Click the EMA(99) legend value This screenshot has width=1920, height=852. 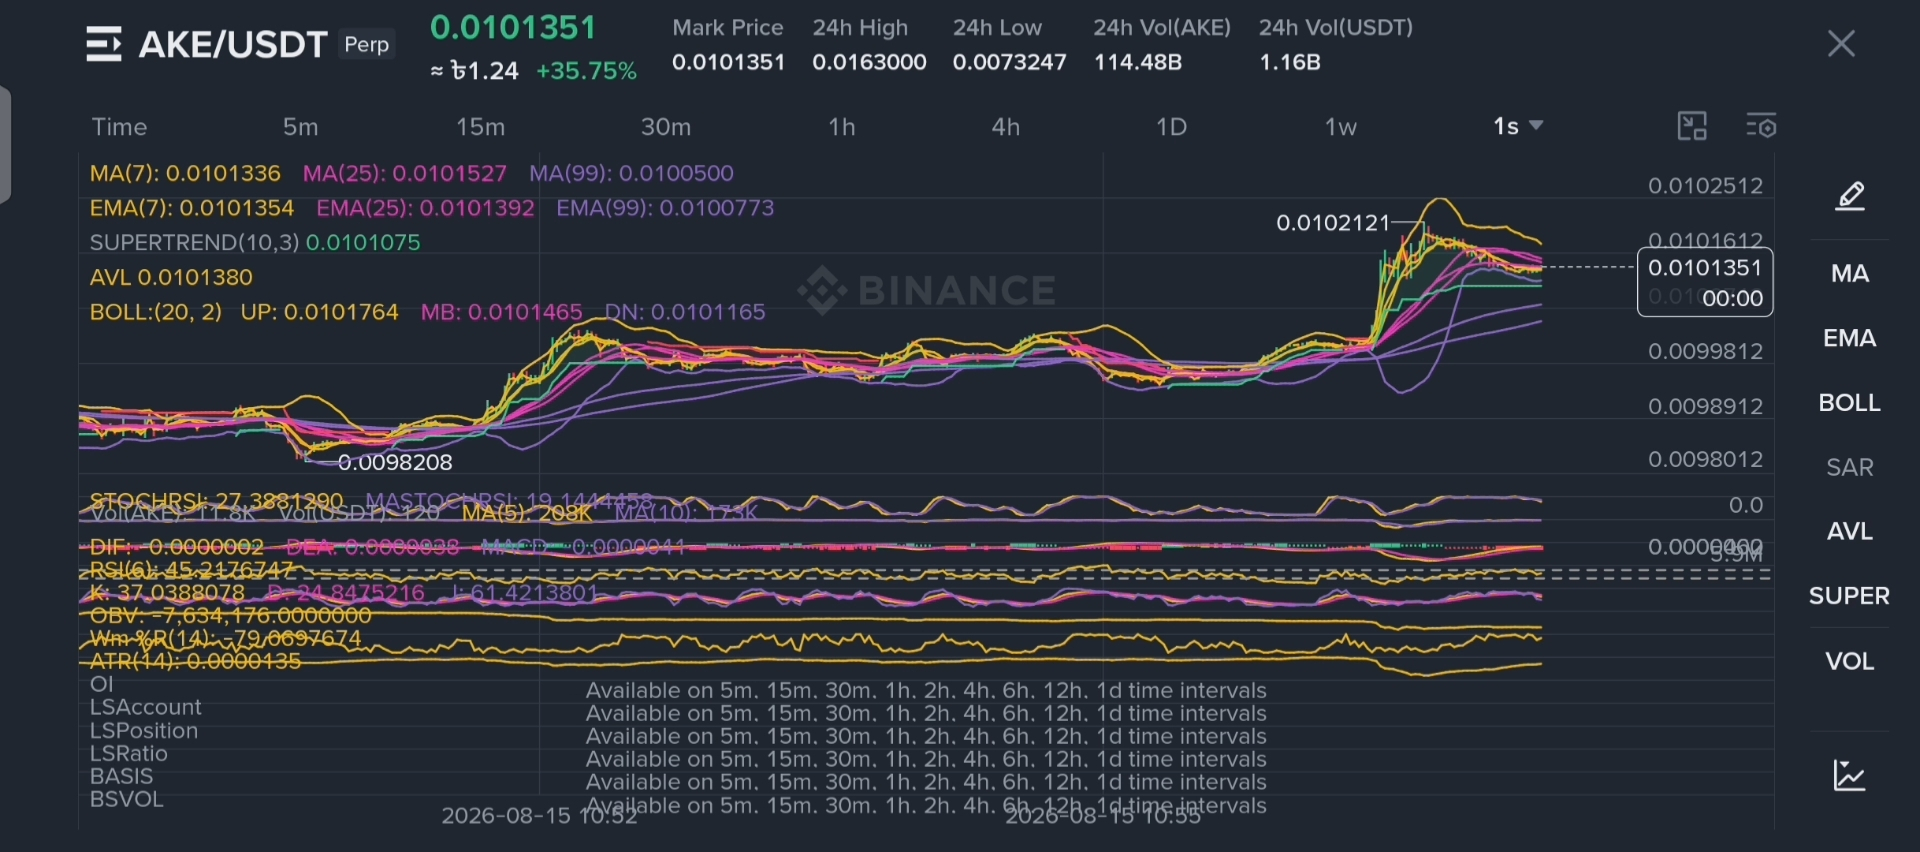[x=666, y=208]
